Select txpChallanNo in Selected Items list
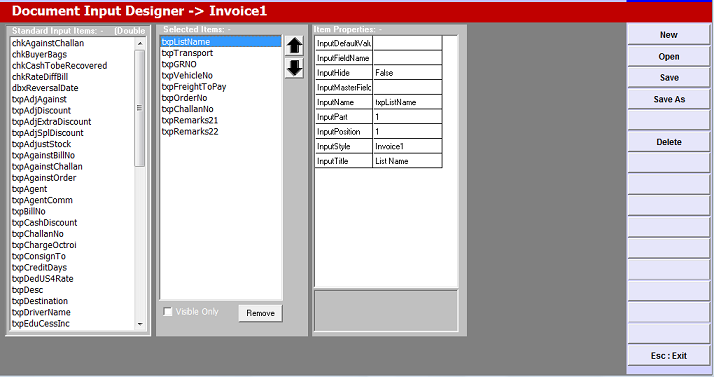Viewport: 714px width, 377px height. pos(220,109)
